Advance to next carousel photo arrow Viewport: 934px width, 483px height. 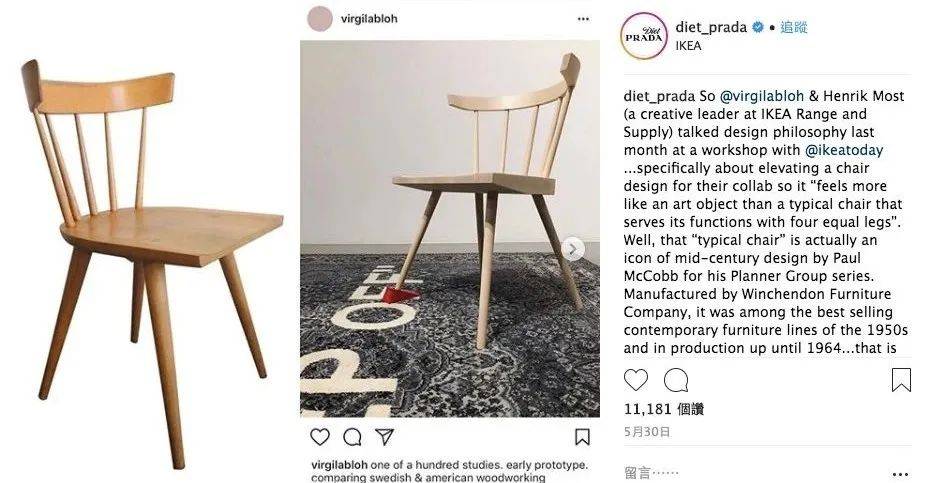click(x=573, y=249)
